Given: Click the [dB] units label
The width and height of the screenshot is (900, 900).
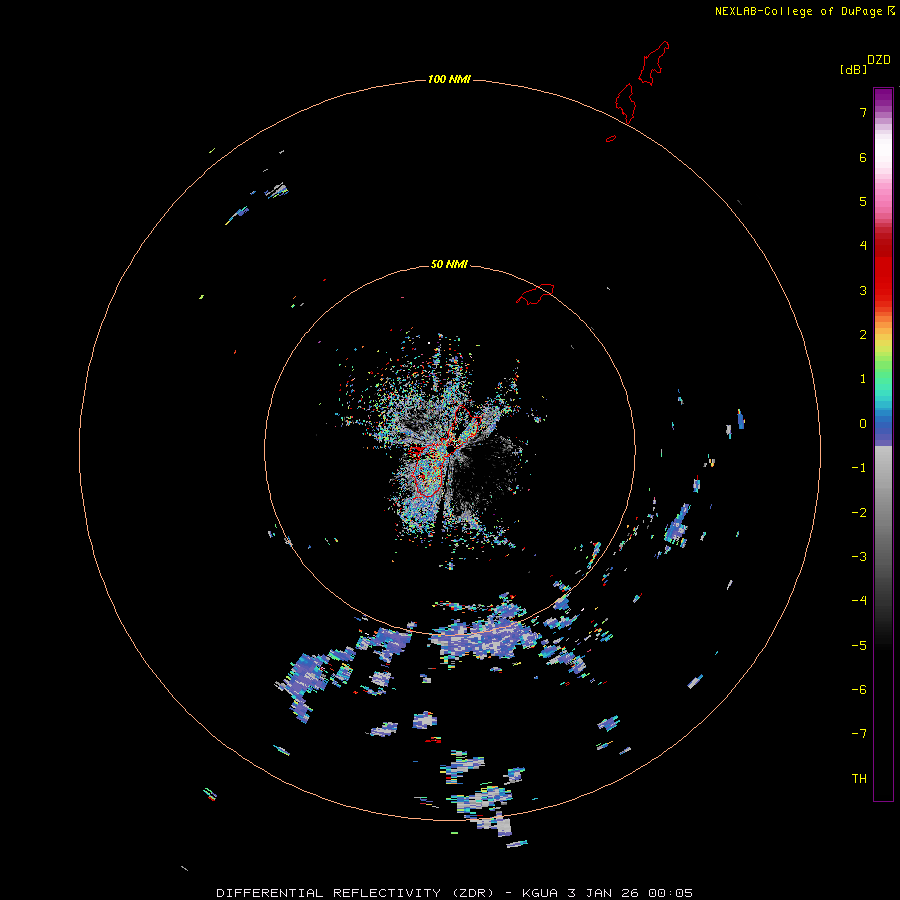Looking at the screenshot, I should (853, 69).
